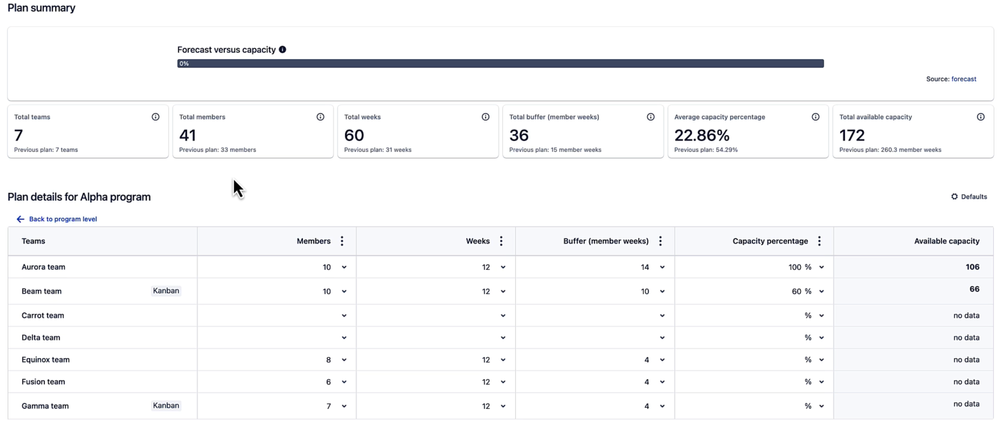
Task: Expand Equinox team Buffer dropdown
Action: (663, 360)
